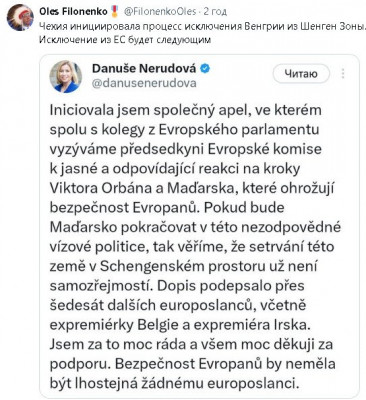
Task: Click the line 'Исключение из ЕС будет следующим'
Action: pyautogui.click(x=125, y=39)
